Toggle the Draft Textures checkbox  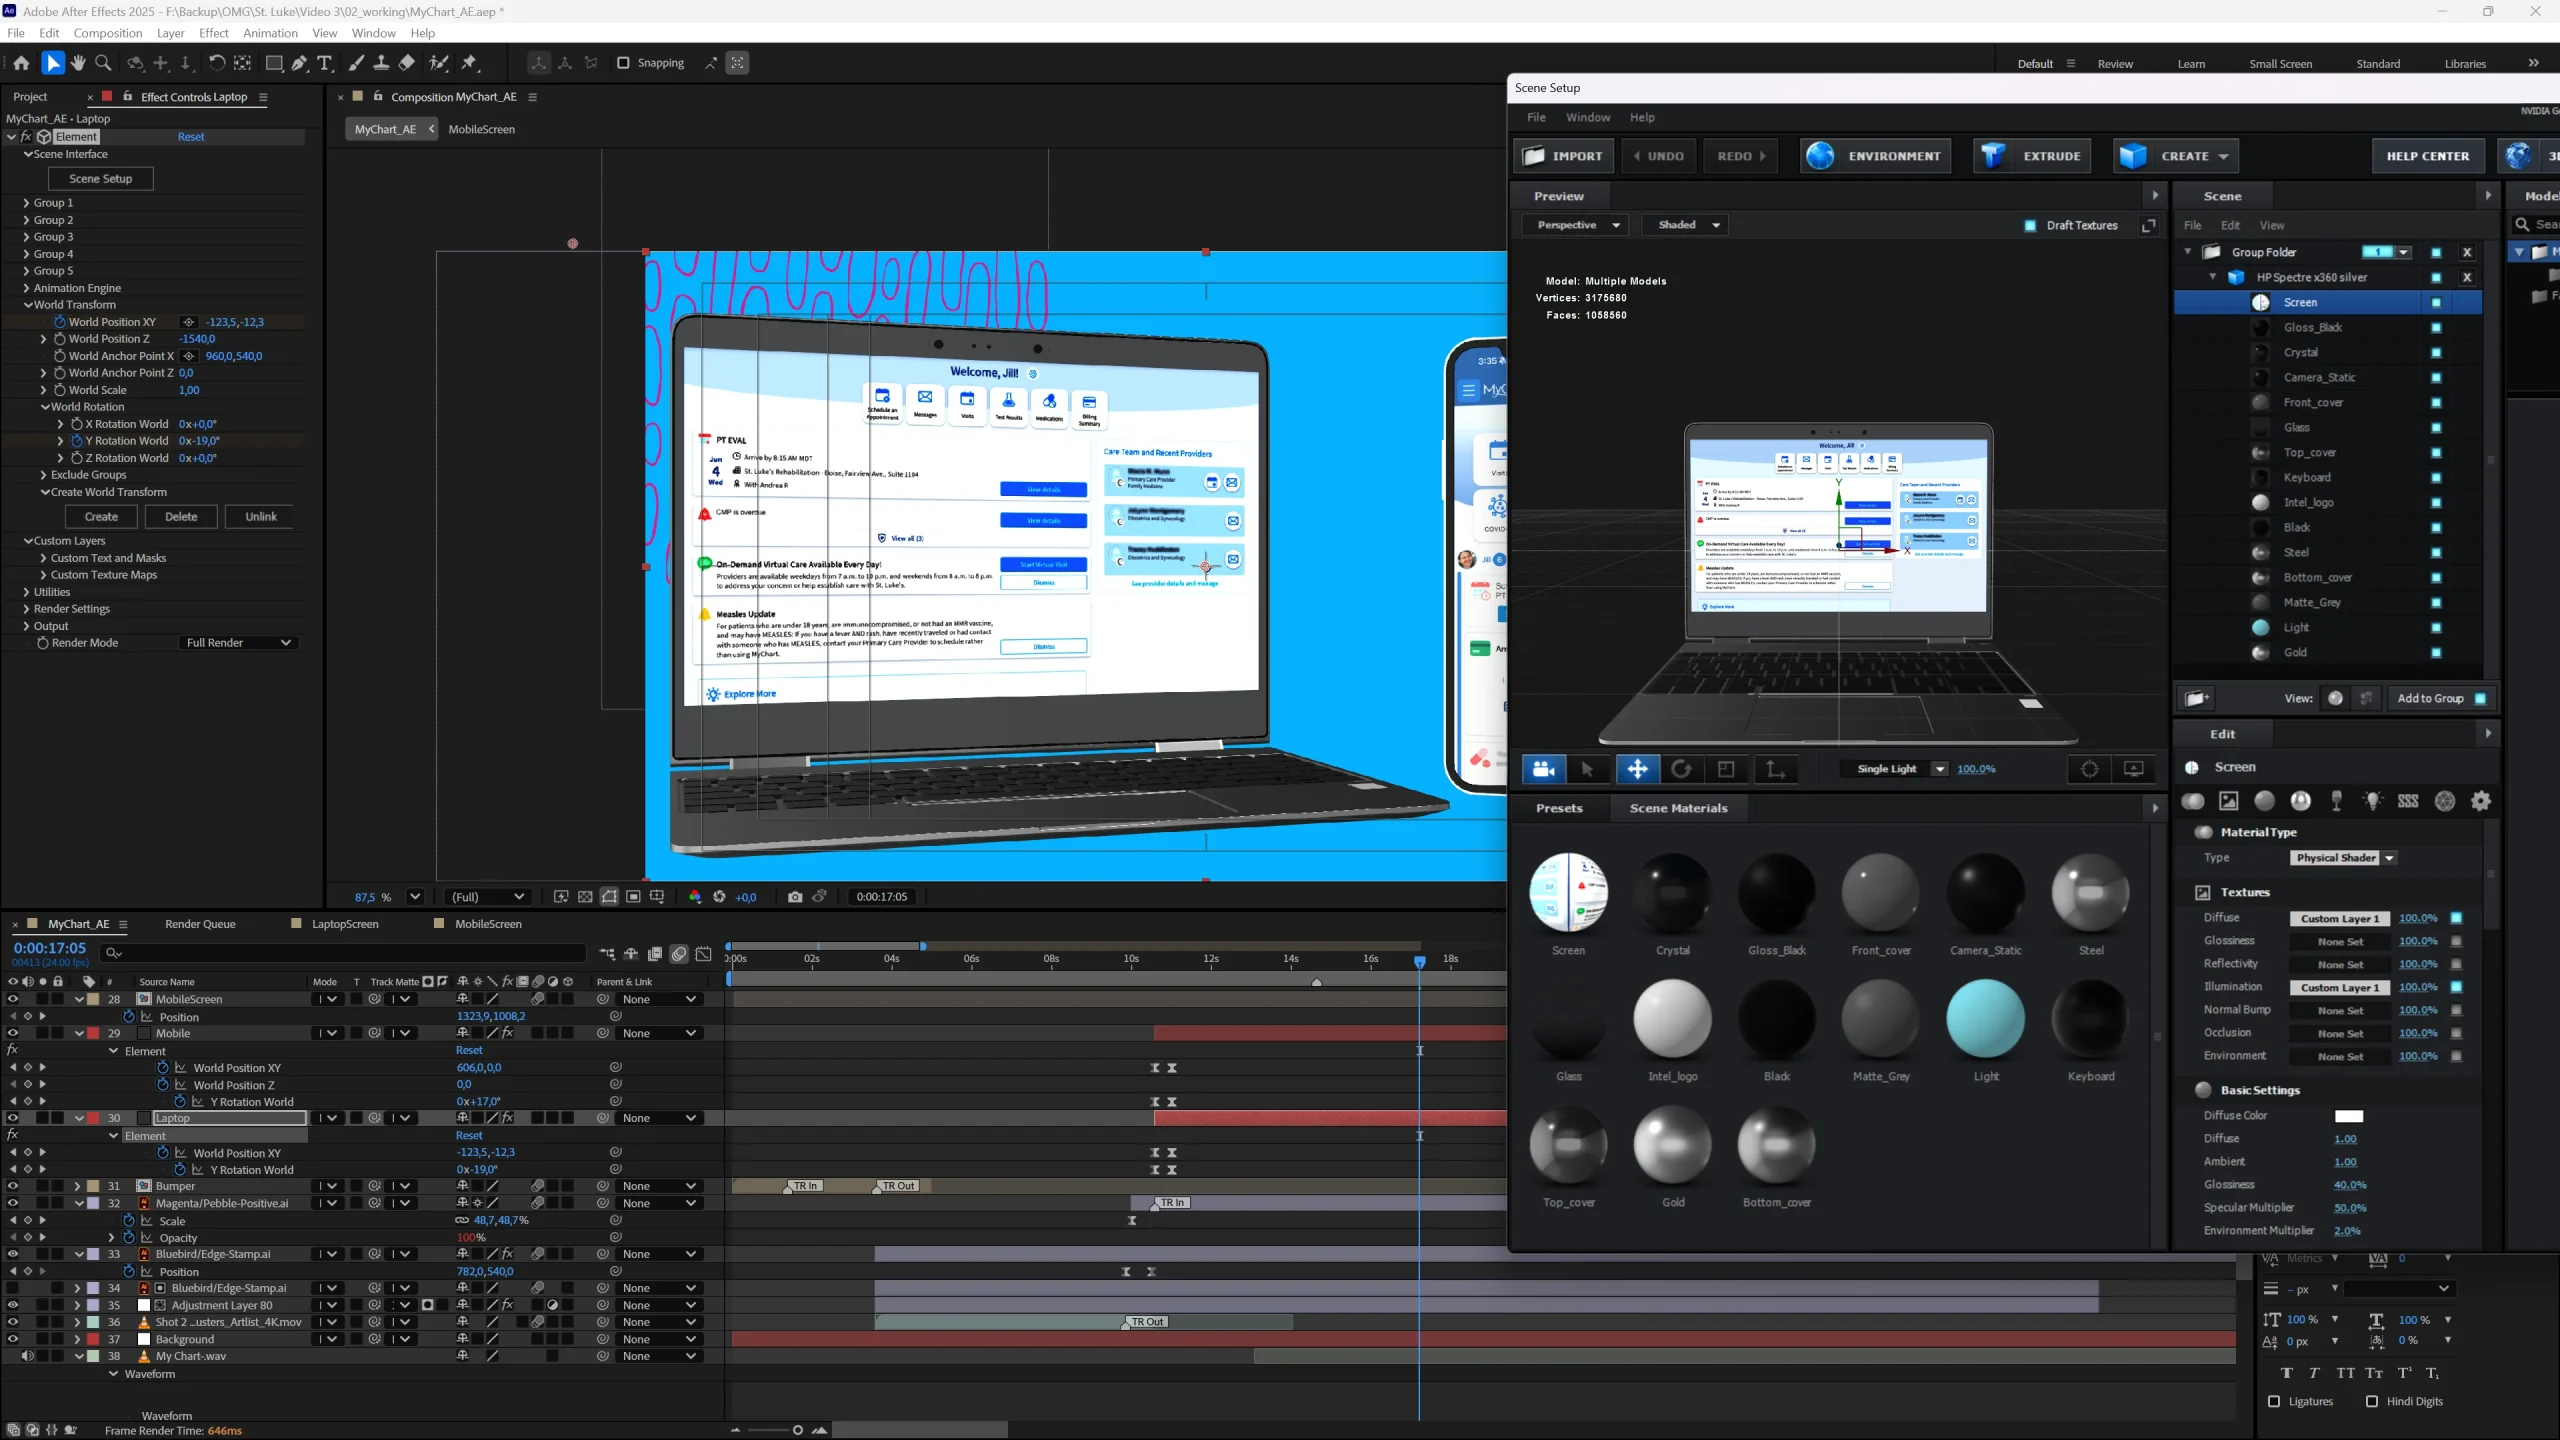pyautogui.click(x=2030, y=225)
